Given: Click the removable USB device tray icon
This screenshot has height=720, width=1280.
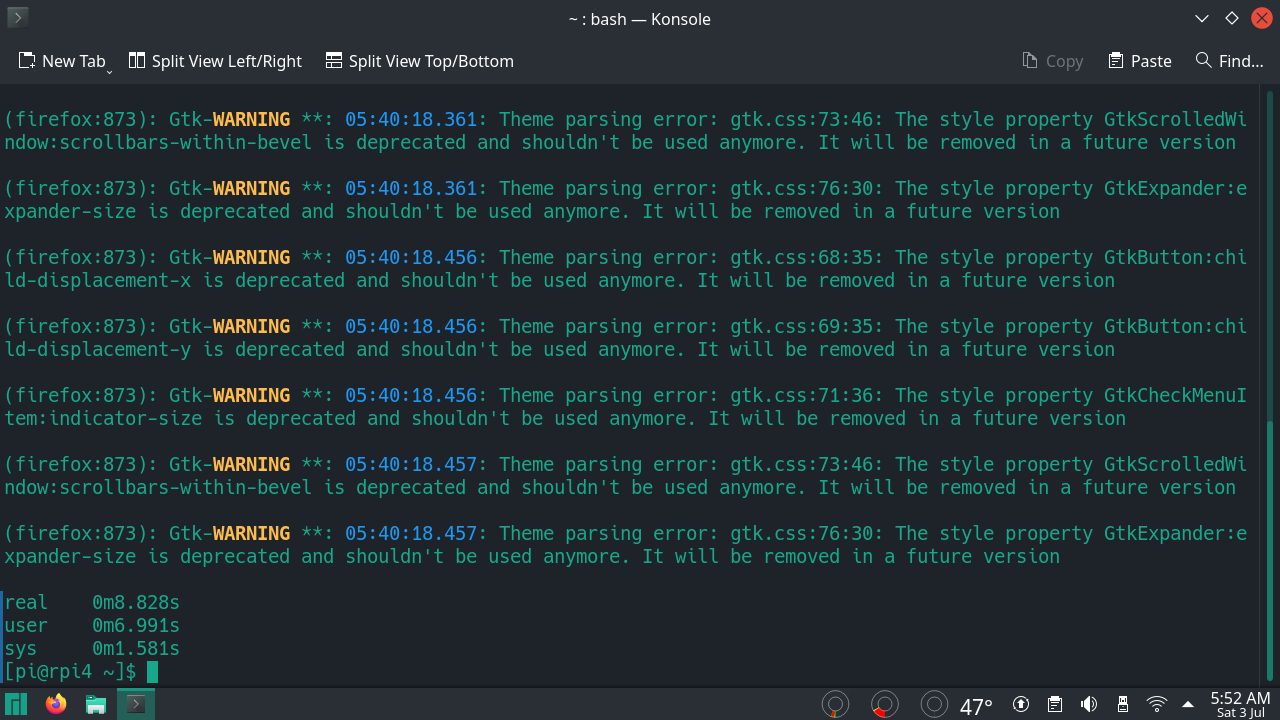Looking at the screenshot, I should click(x=1122, y=705).
